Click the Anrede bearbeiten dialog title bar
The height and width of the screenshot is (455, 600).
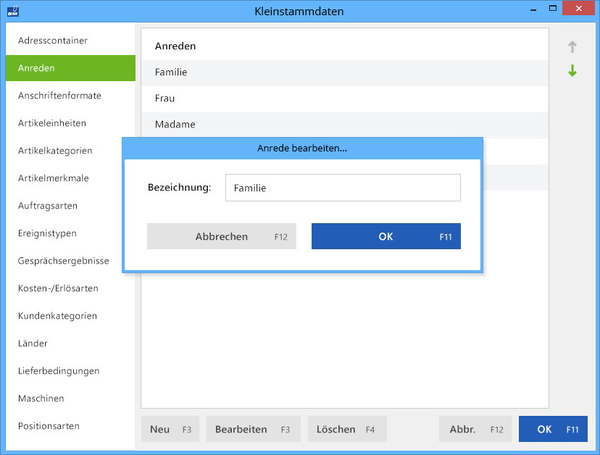click(302, 148)
